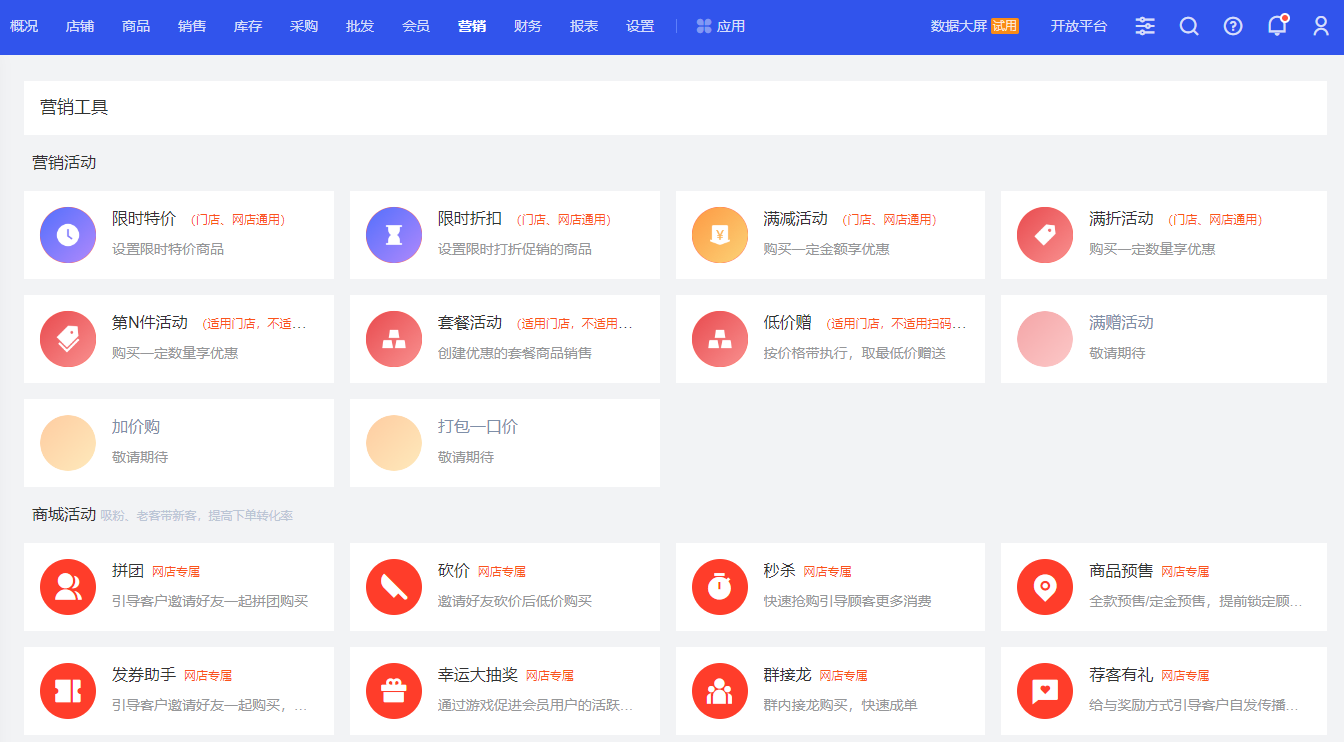This screenshot has width=1344, height=742.
Task: Open the help question-mark icon
Action: click(x=1233, y=26)
